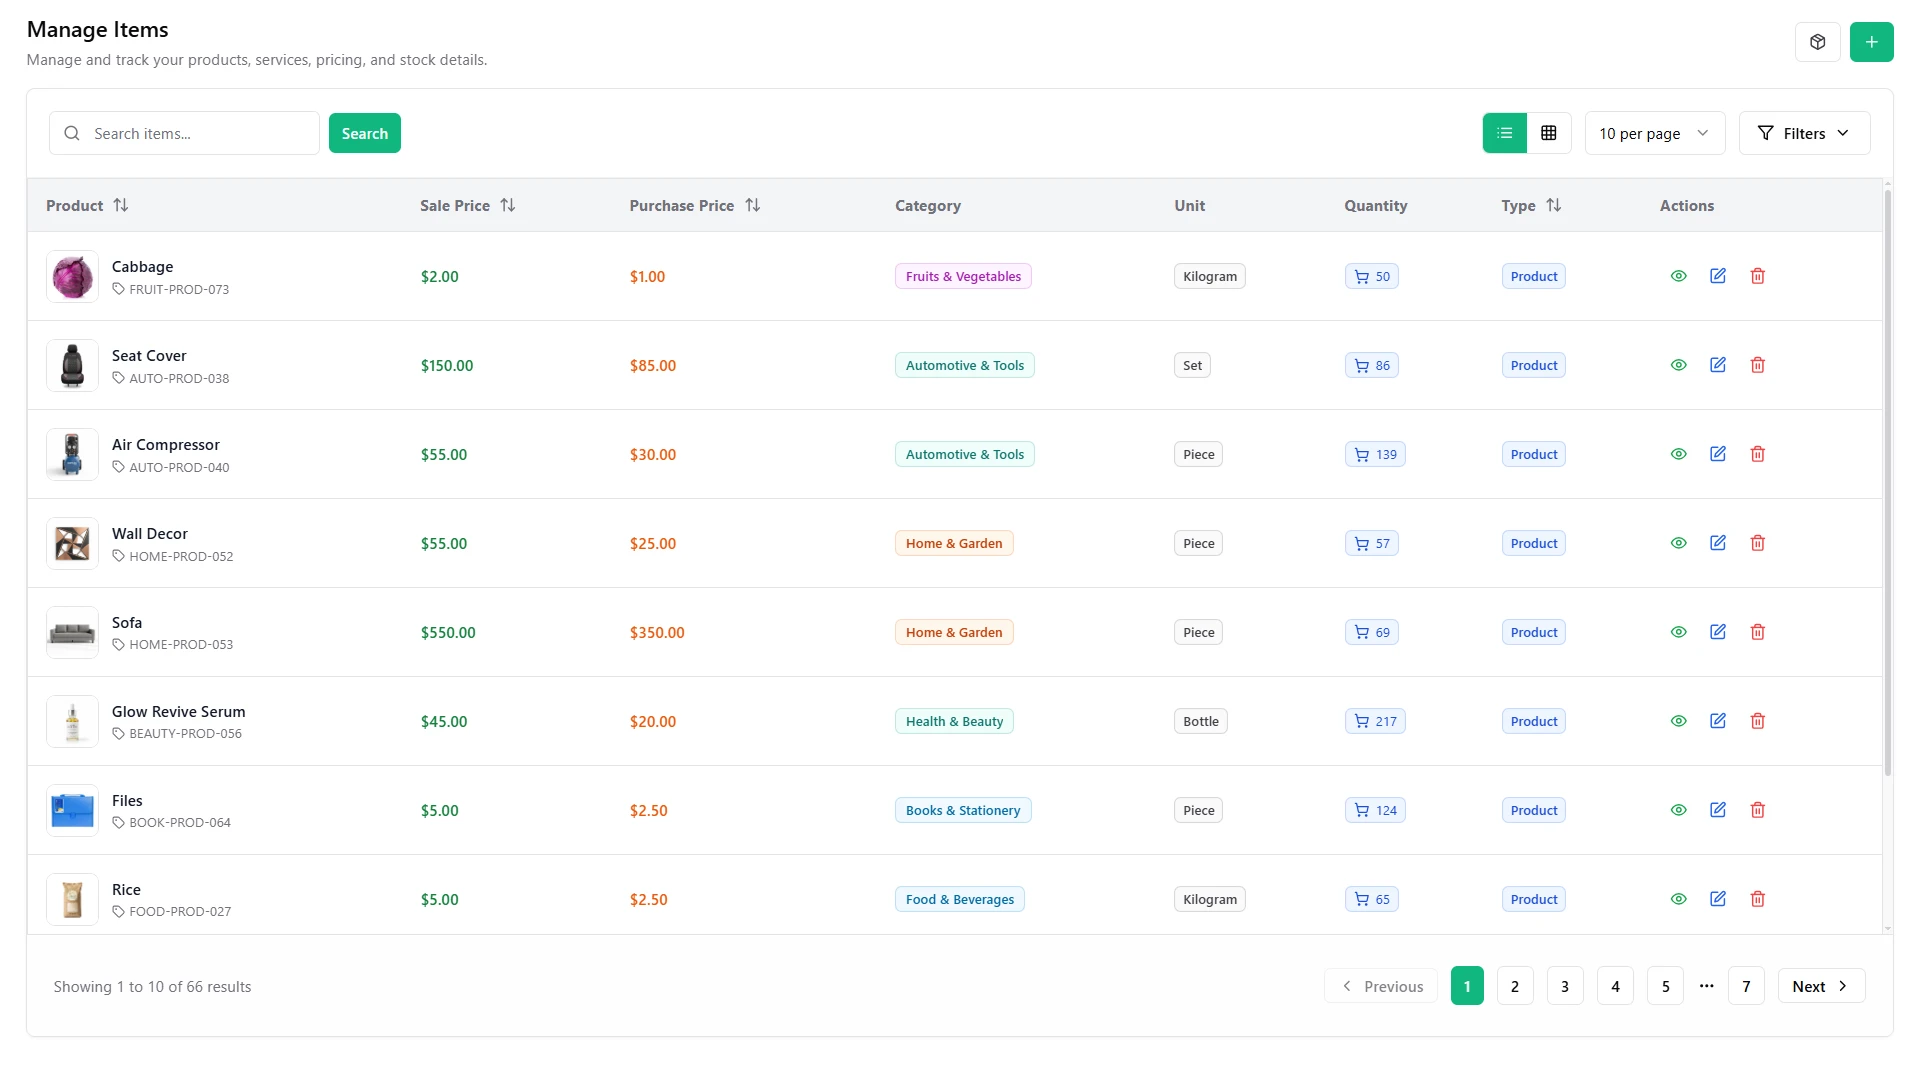Edit the Air Compressor item

(x=1718, y=454)
